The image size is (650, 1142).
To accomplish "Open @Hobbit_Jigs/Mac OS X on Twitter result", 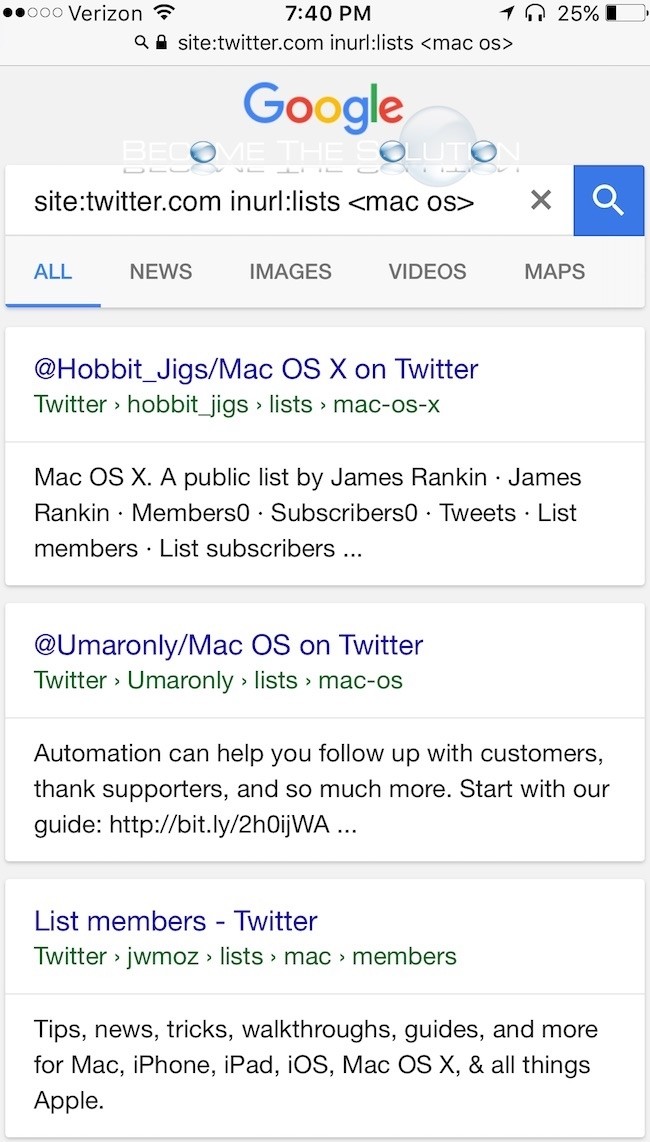I will point(256,369).
